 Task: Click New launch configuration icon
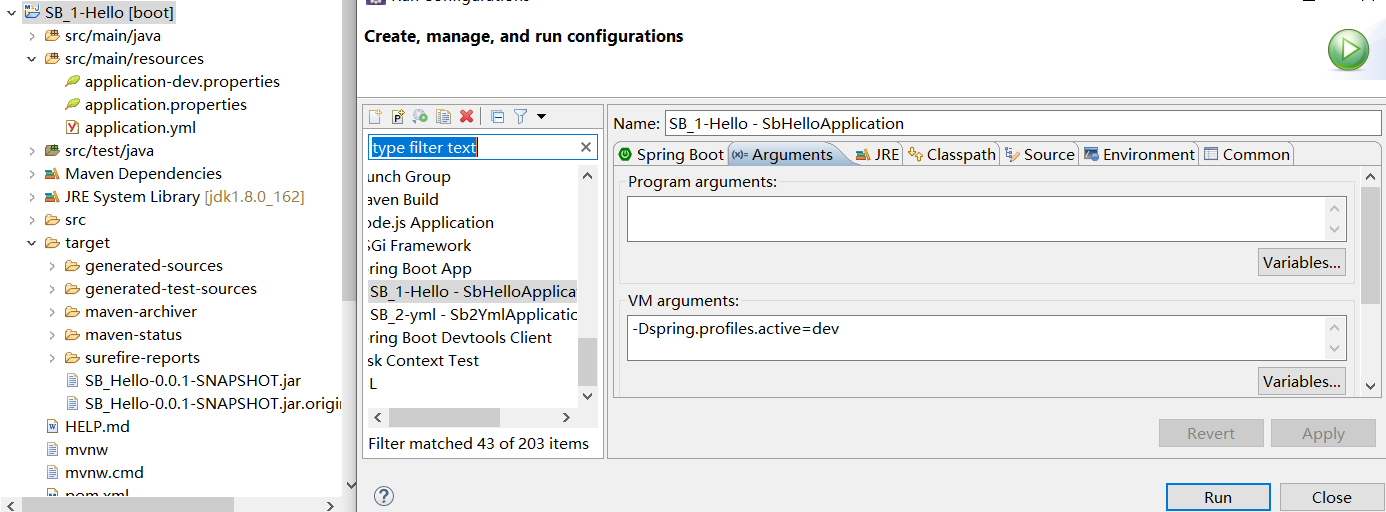pos(376,116)
